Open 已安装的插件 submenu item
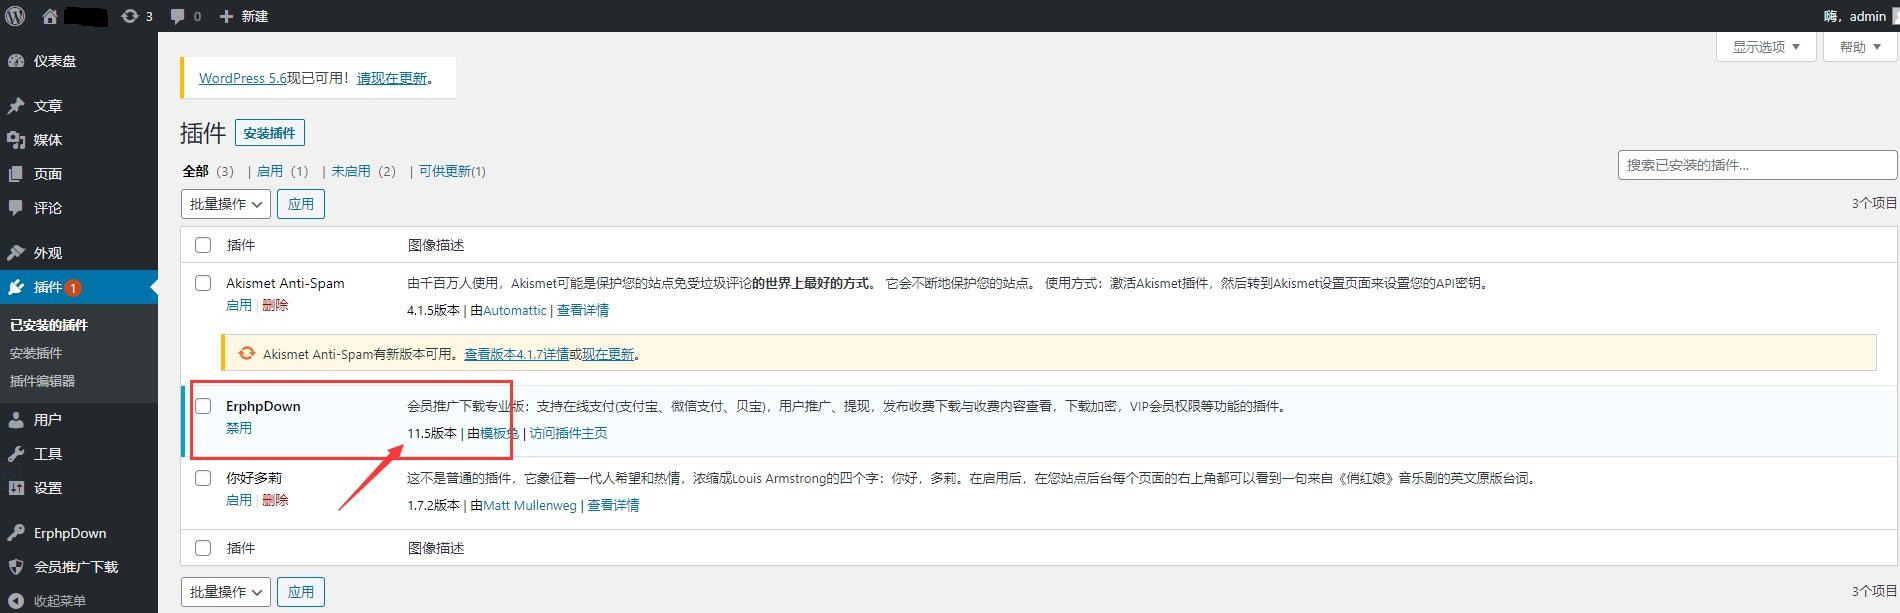The image size is (1900, 613). [x=49, y=325]
